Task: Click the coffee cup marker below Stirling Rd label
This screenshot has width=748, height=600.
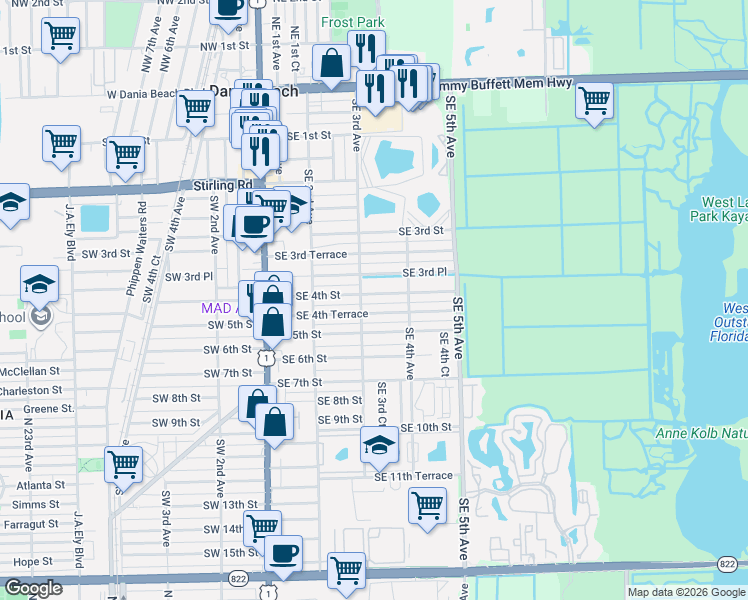Action: point(254,228)
